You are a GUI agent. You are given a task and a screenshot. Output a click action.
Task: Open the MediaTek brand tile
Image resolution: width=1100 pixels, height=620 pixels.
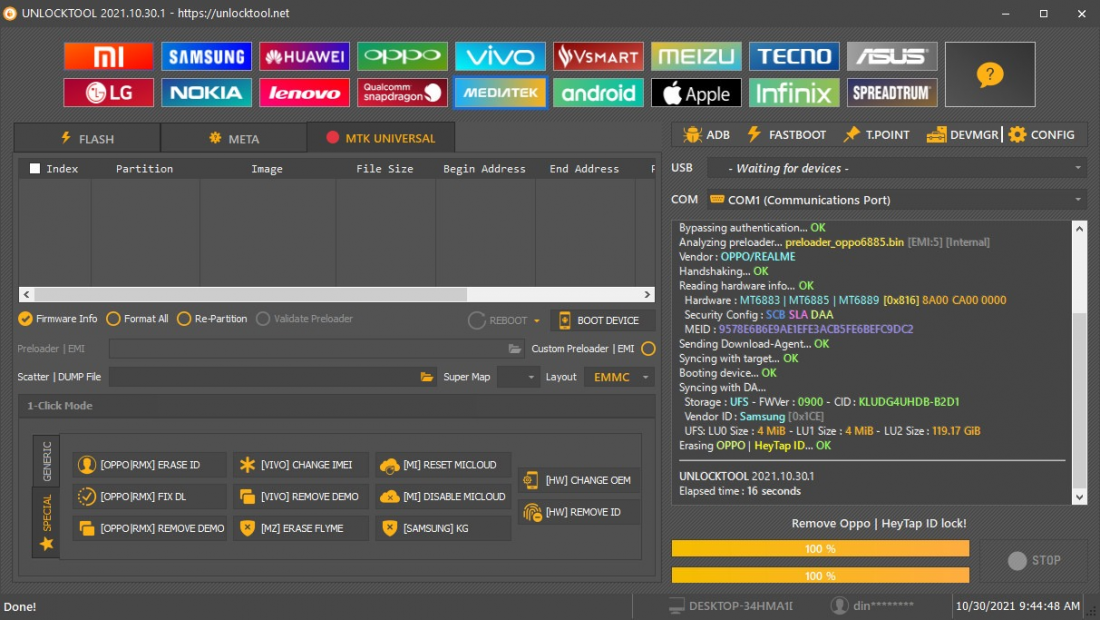[500, 93]
